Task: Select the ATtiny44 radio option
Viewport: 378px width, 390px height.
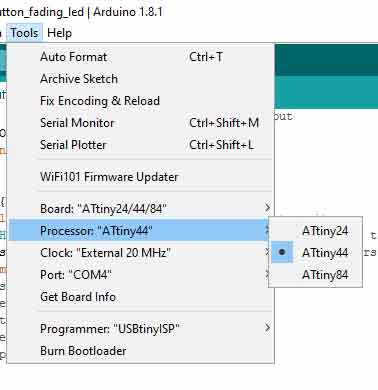Action: (316, 253)
